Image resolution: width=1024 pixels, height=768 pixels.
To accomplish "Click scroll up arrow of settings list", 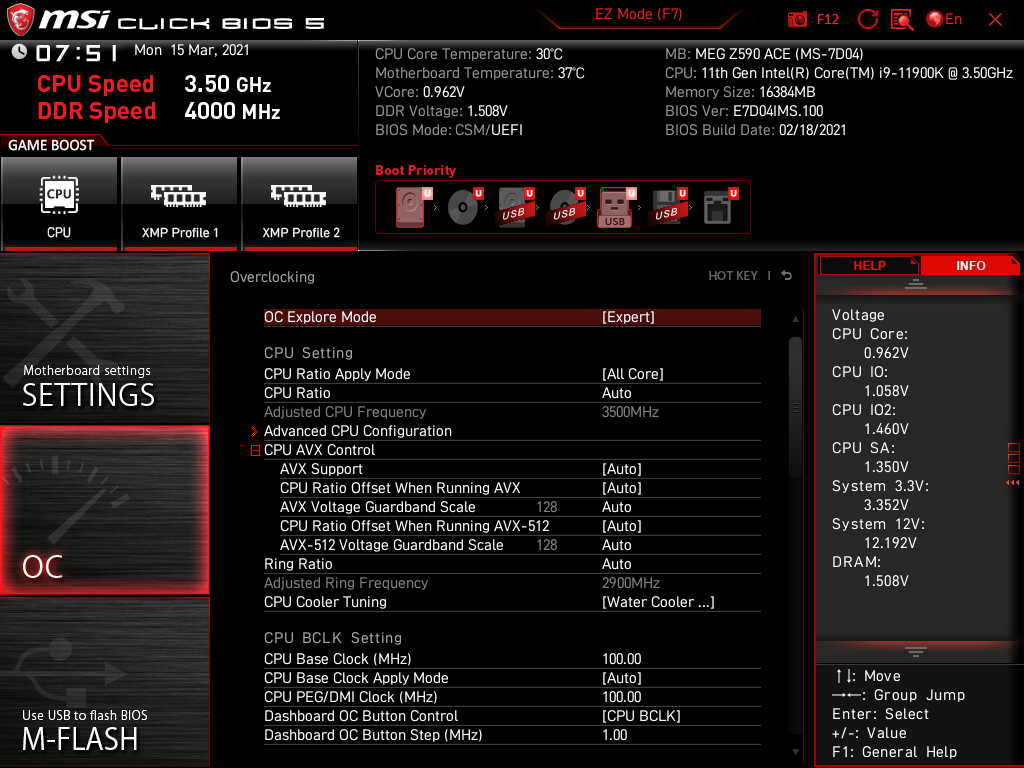I will (x=795, y=319).
